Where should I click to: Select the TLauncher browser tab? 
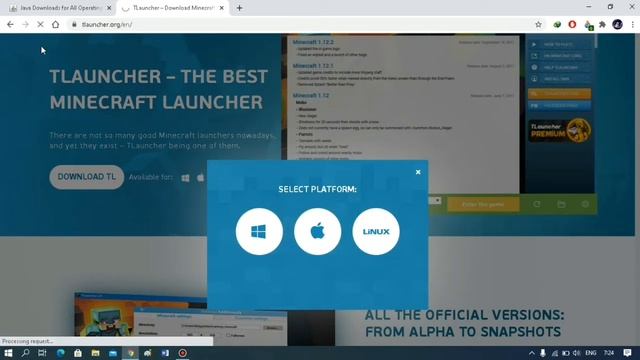click(x=172, y=8)
